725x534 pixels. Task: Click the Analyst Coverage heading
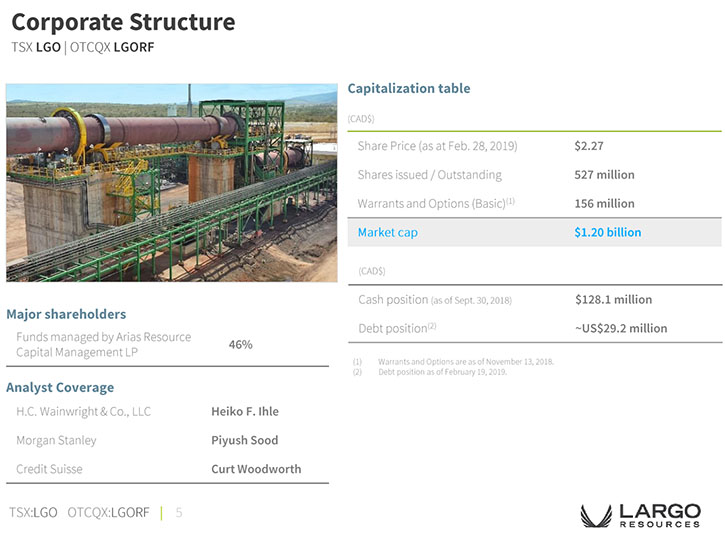click(60, 387)
